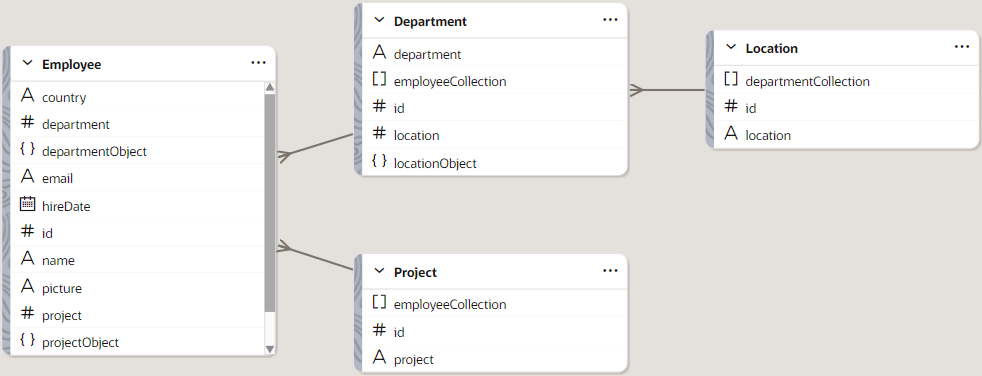Image resolution: width=982 pixels, height=376 pixels.
Task: Click the number icon beside Employee project
Action: 27,314
